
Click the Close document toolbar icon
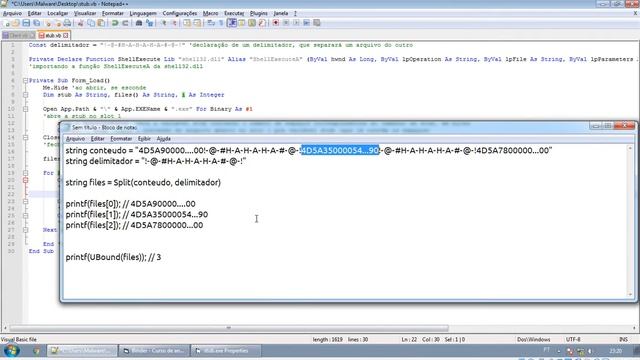pos(48,23)
